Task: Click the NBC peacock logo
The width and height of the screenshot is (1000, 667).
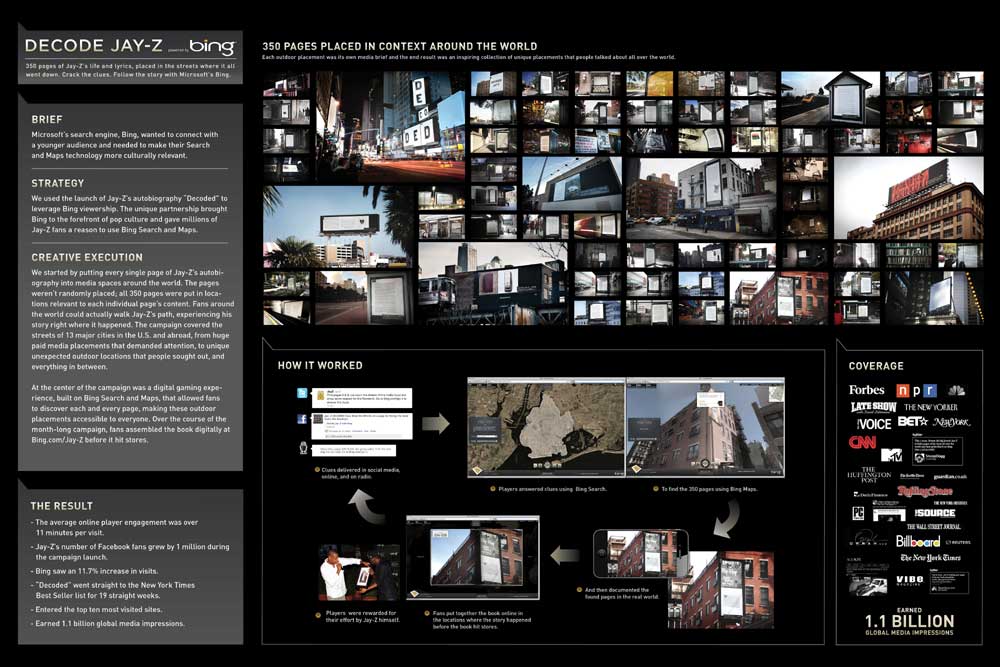Action: click(x=956, y=390)
